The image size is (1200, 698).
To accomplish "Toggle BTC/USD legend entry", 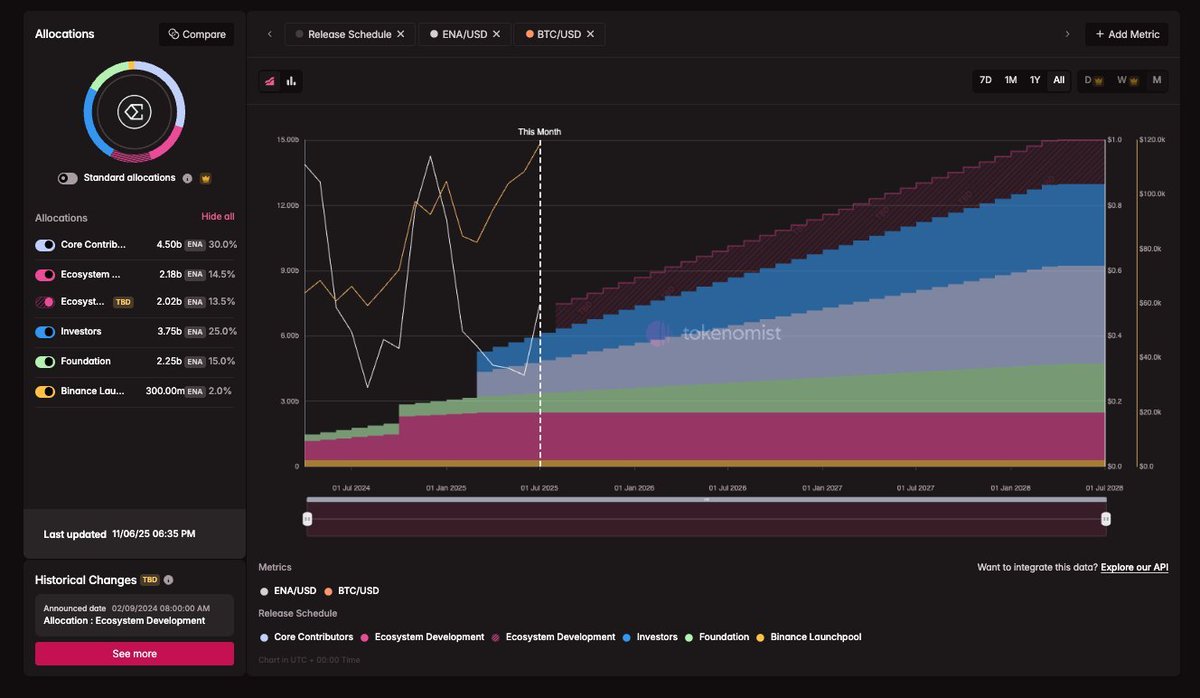I will [x=352, y=591].
